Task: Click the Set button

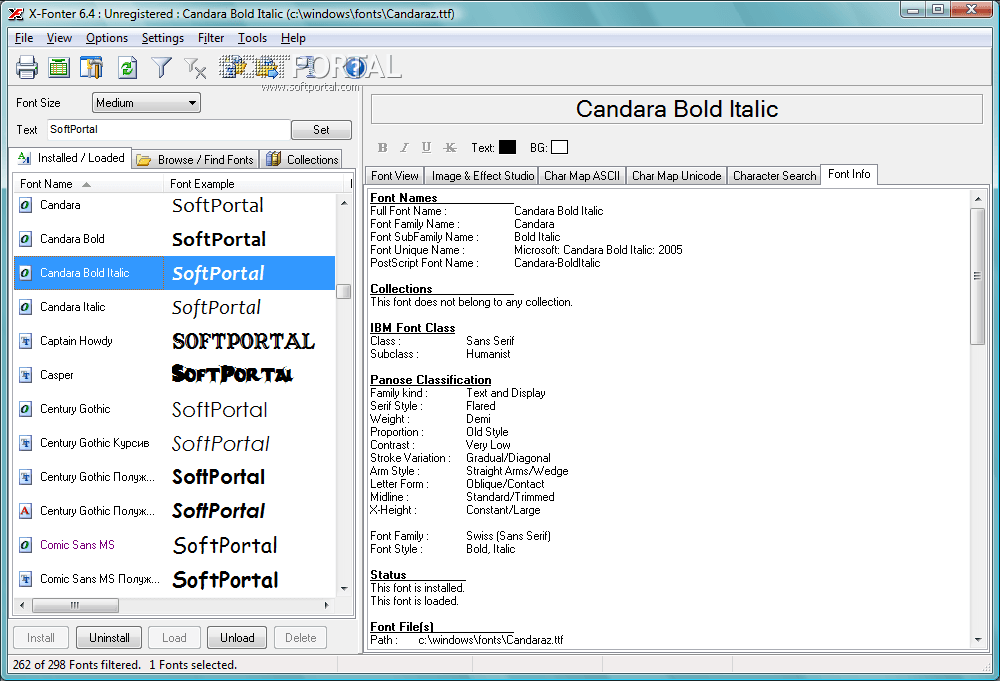Action: 321,129
